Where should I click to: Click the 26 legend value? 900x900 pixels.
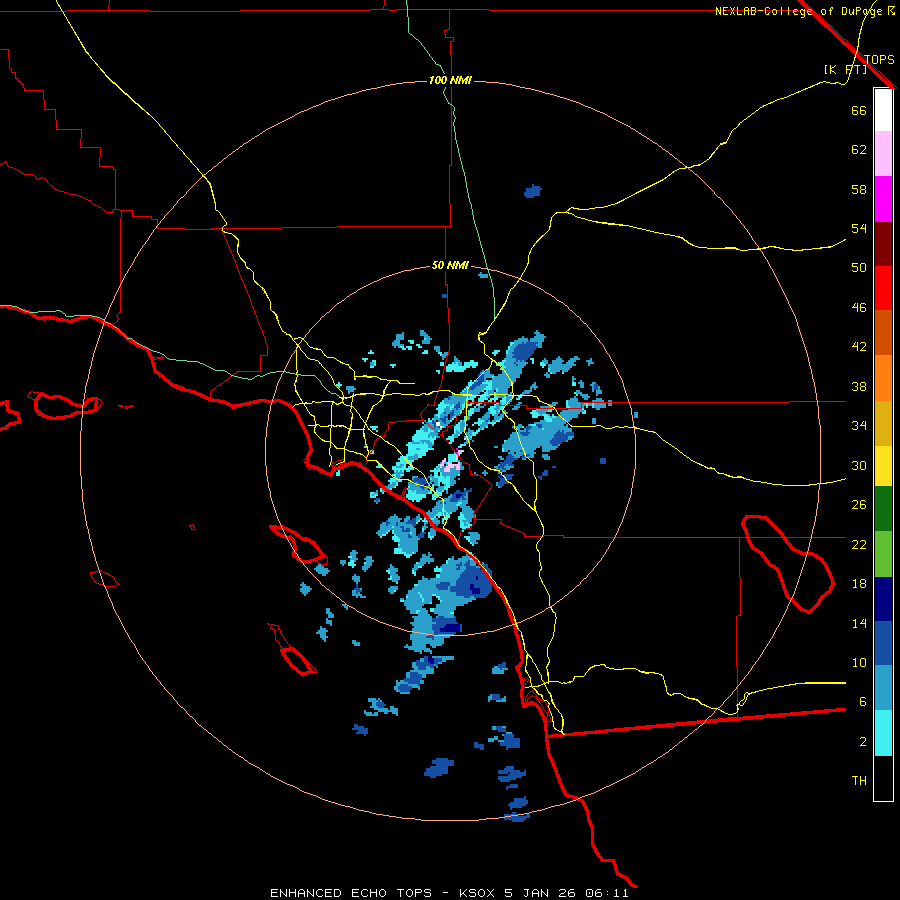pos(859,505)
